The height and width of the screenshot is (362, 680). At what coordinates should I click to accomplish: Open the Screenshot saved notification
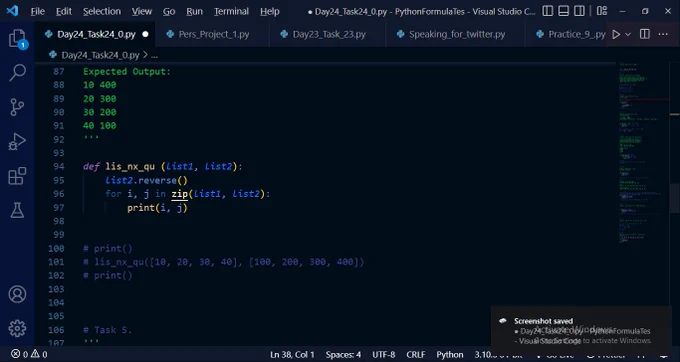click(581, 330)
